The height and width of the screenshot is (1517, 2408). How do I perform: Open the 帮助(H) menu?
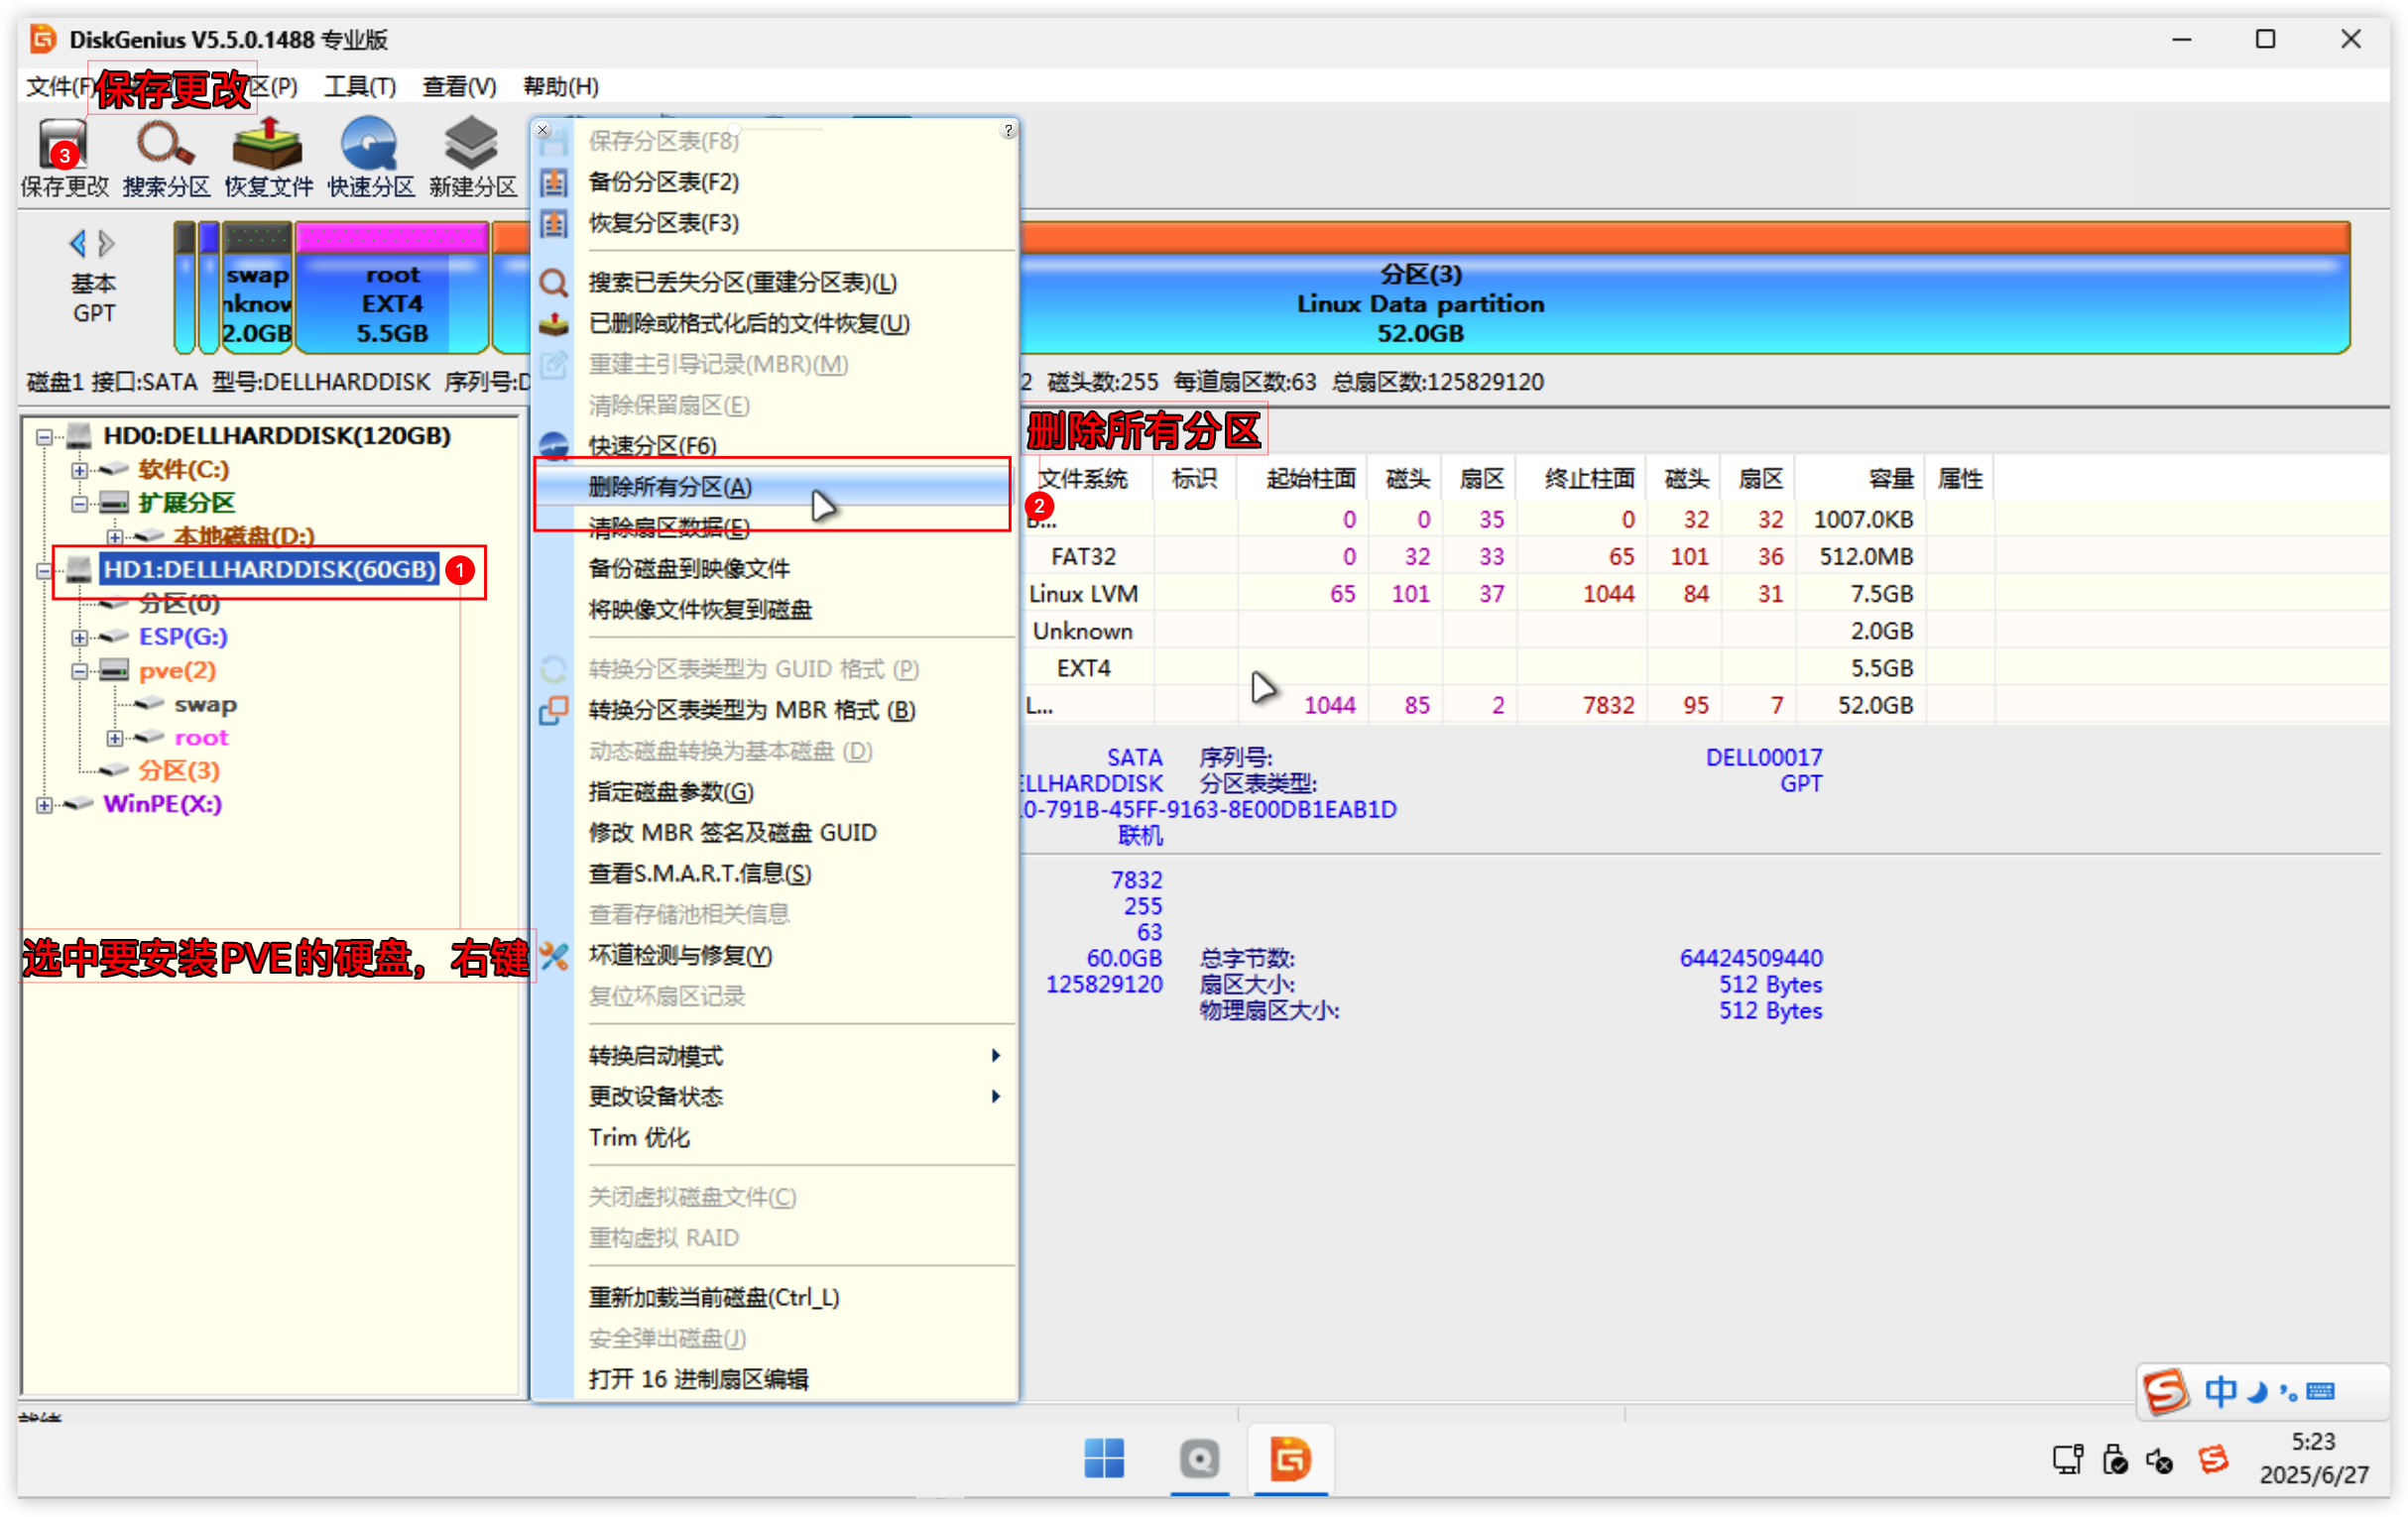pos(561,86)
